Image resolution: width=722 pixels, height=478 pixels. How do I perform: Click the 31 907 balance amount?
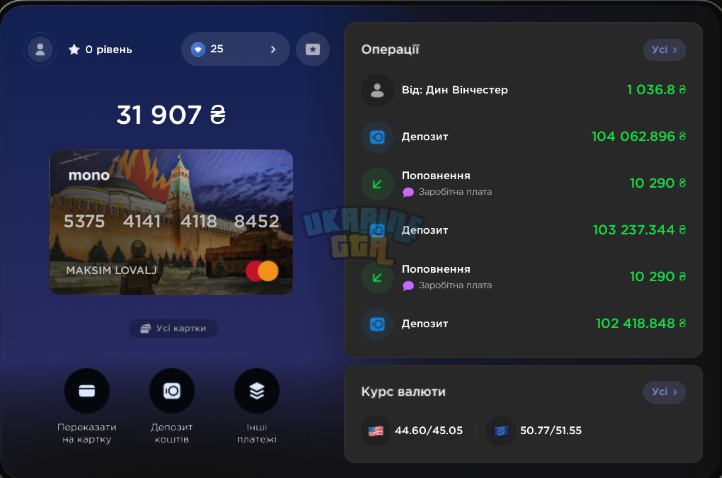[x=171, y=115]
